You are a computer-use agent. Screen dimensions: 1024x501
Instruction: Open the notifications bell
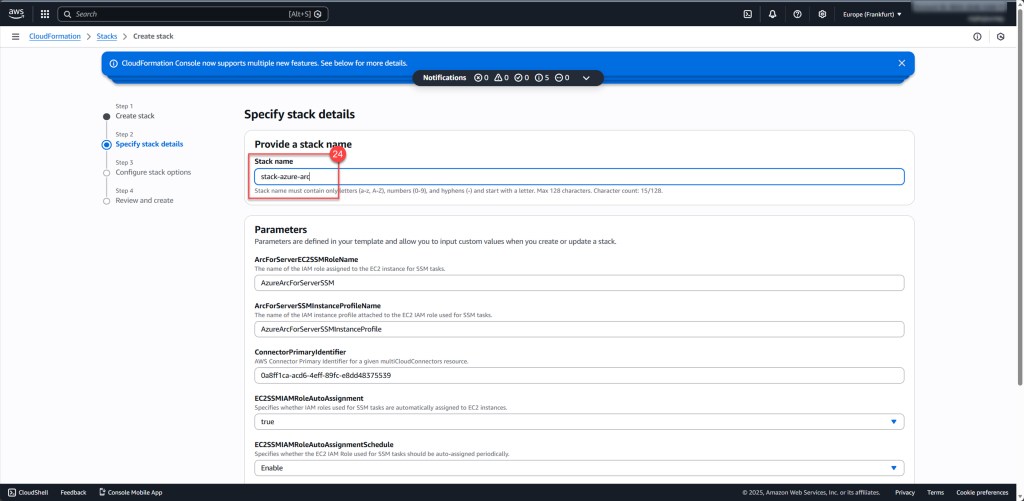(772, 14)
